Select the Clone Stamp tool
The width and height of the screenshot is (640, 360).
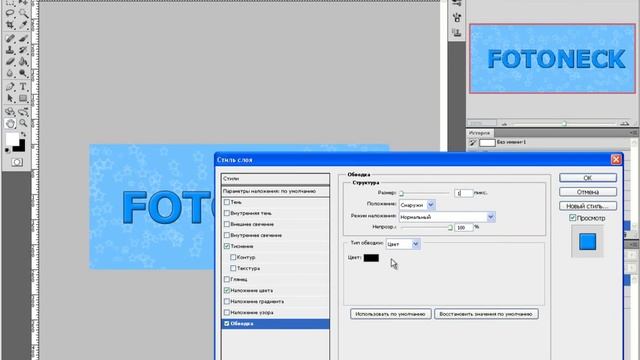point(10,50)
